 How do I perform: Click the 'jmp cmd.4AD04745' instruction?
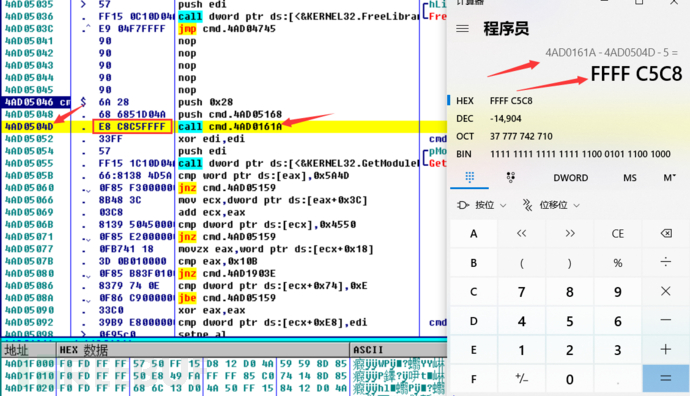point(227,29)
